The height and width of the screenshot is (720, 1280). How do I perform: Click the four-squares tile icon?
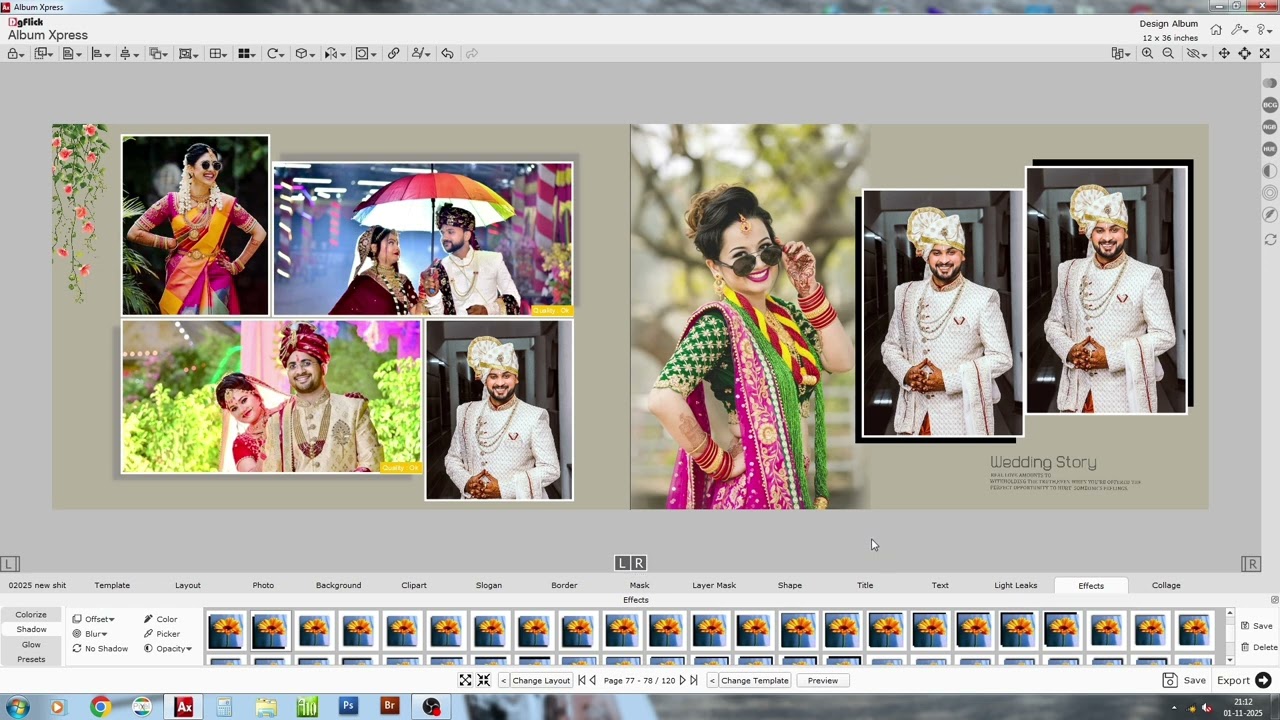click(246, 53)
